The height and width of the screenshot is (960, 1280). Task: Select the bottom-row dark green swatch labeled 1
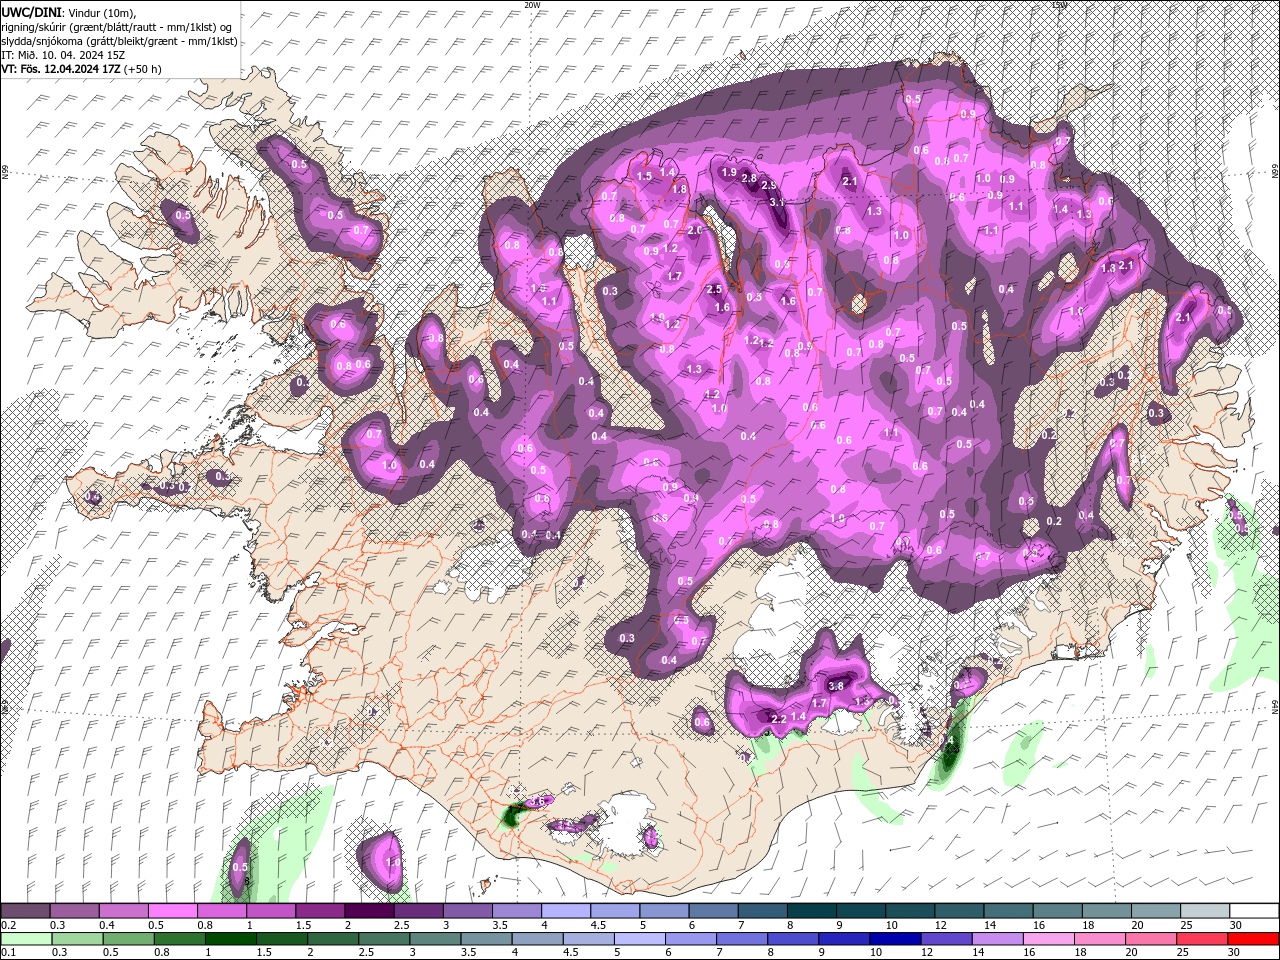231,939
